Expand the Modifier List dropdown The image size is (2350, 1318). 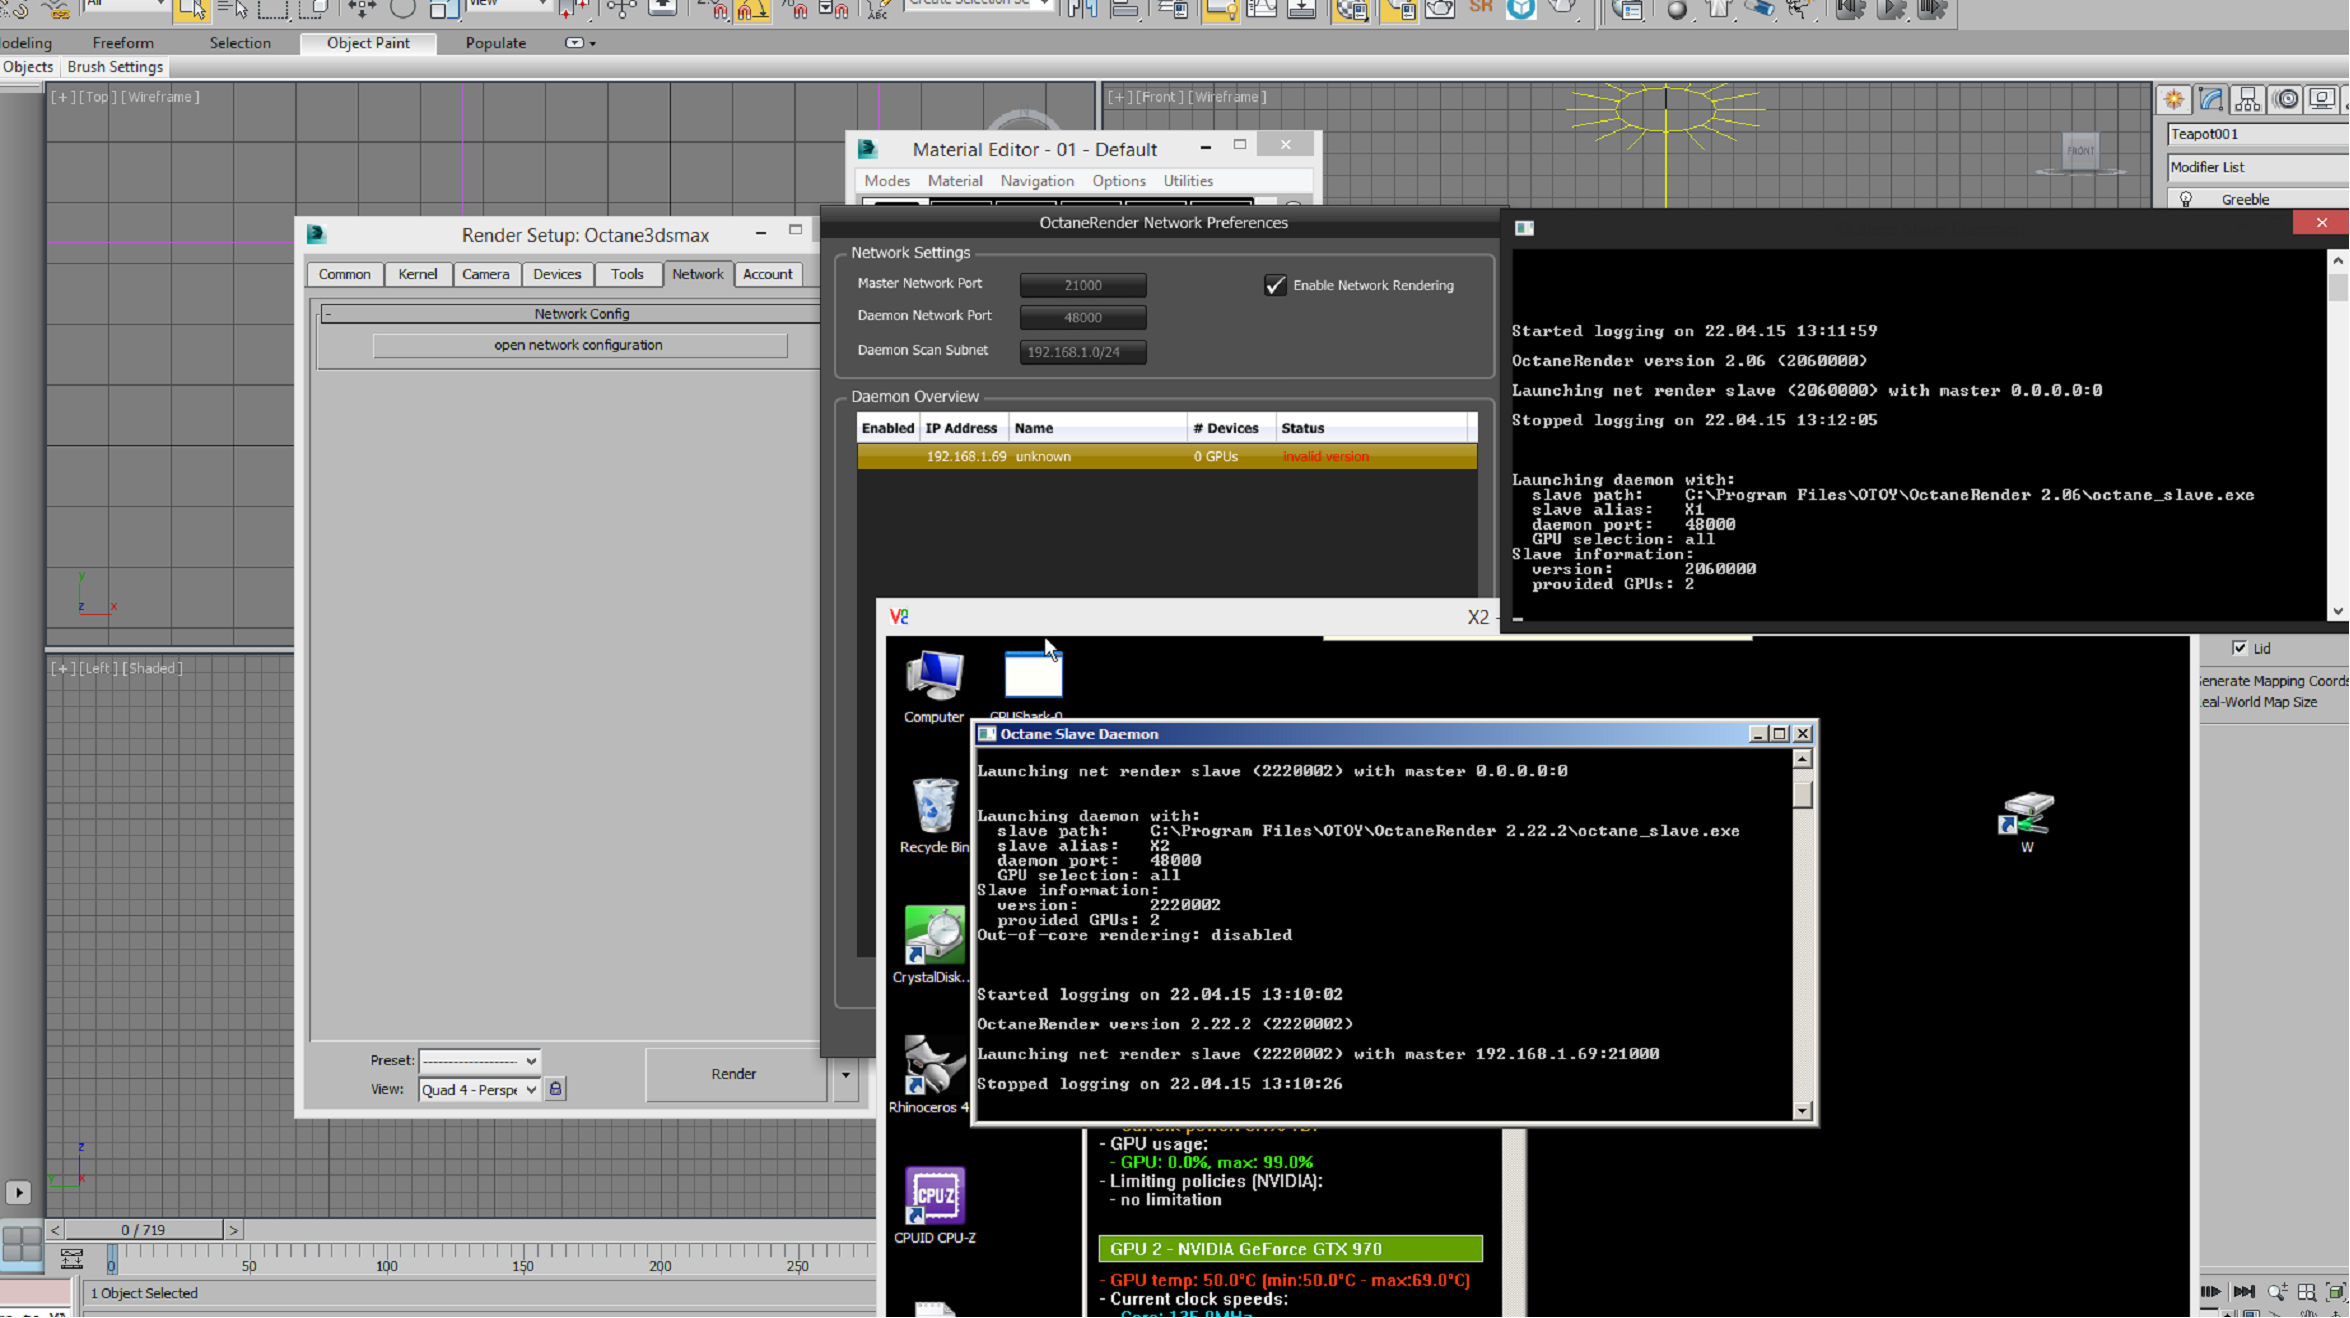2257,167
